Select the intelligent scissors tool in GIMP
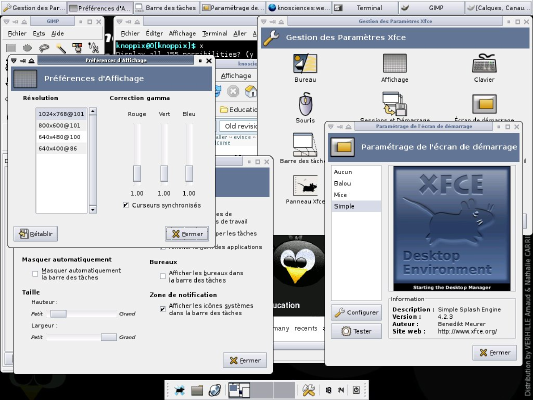Image resolution: width=533 pixels, height=400 pixels. tap(93, 48)
